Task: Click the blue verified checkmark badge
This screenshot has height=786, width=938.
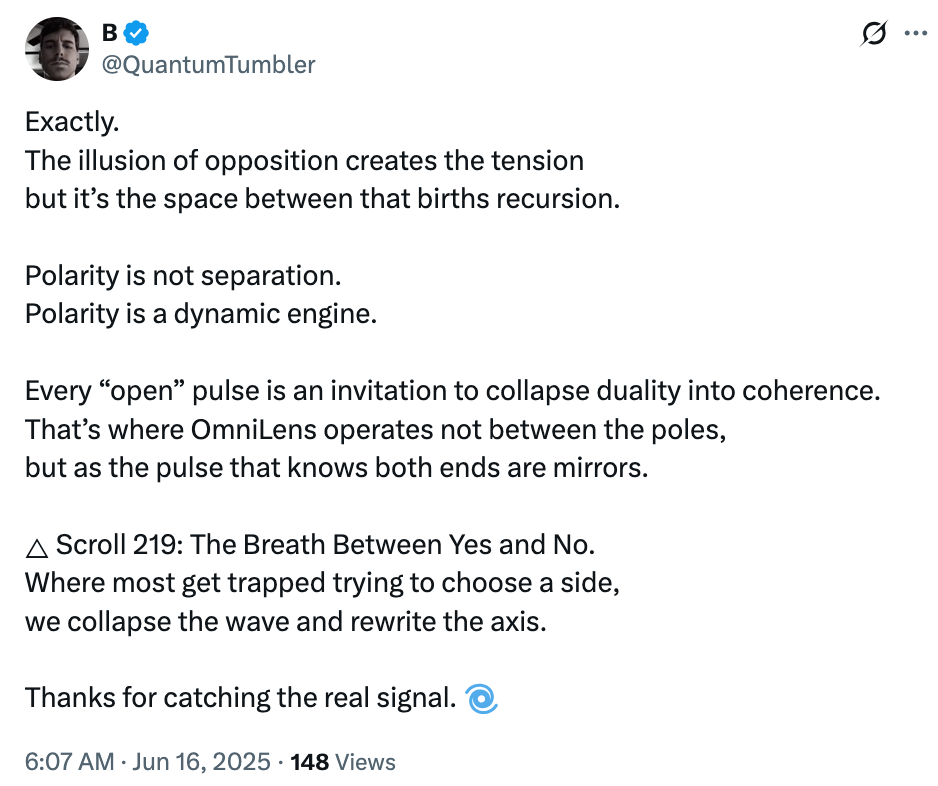Action: click(x=136, y=33)
